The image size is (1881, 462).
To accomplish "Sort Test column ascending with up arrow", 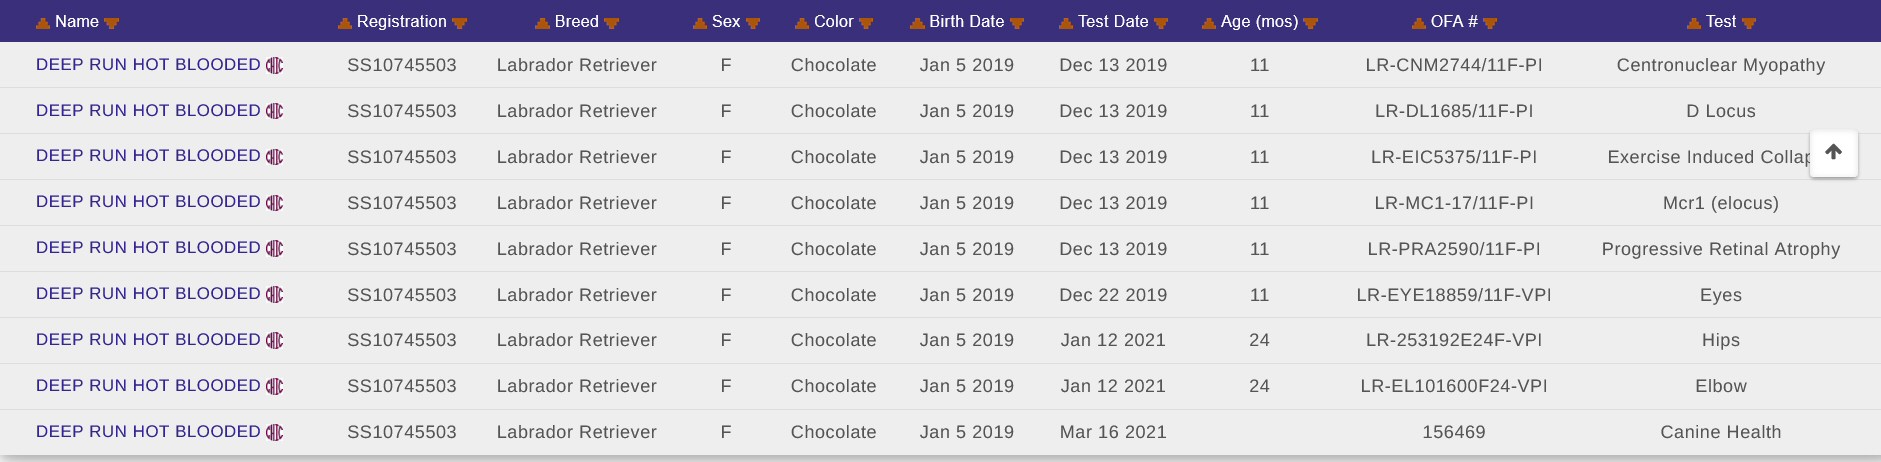I will (1693, 23).
